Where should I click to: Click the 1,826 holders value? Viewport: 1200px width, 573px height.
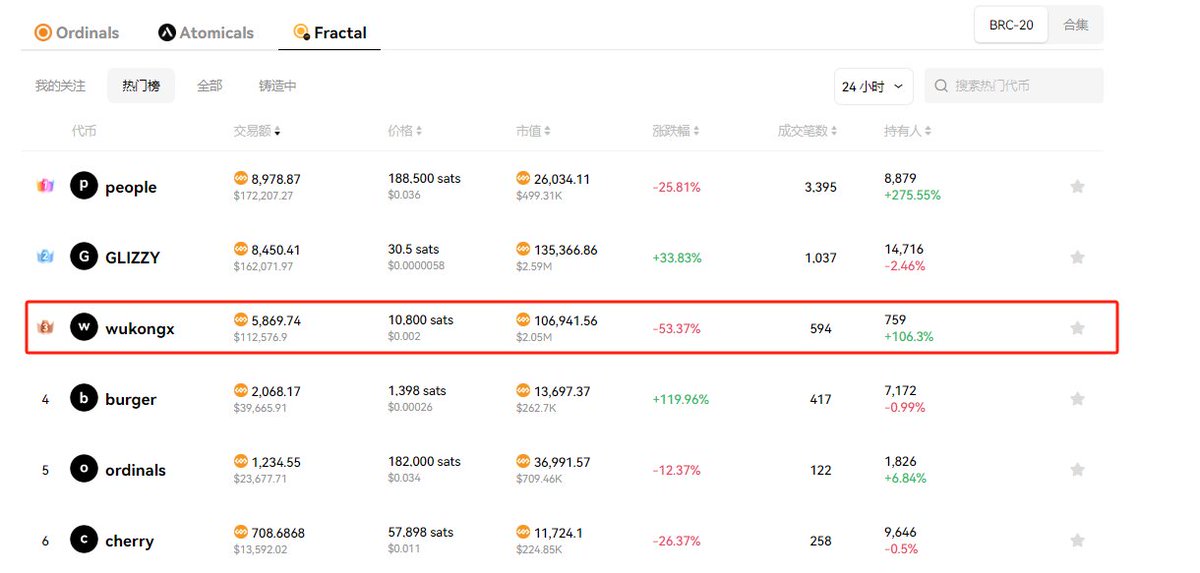(x=901, y=462)
